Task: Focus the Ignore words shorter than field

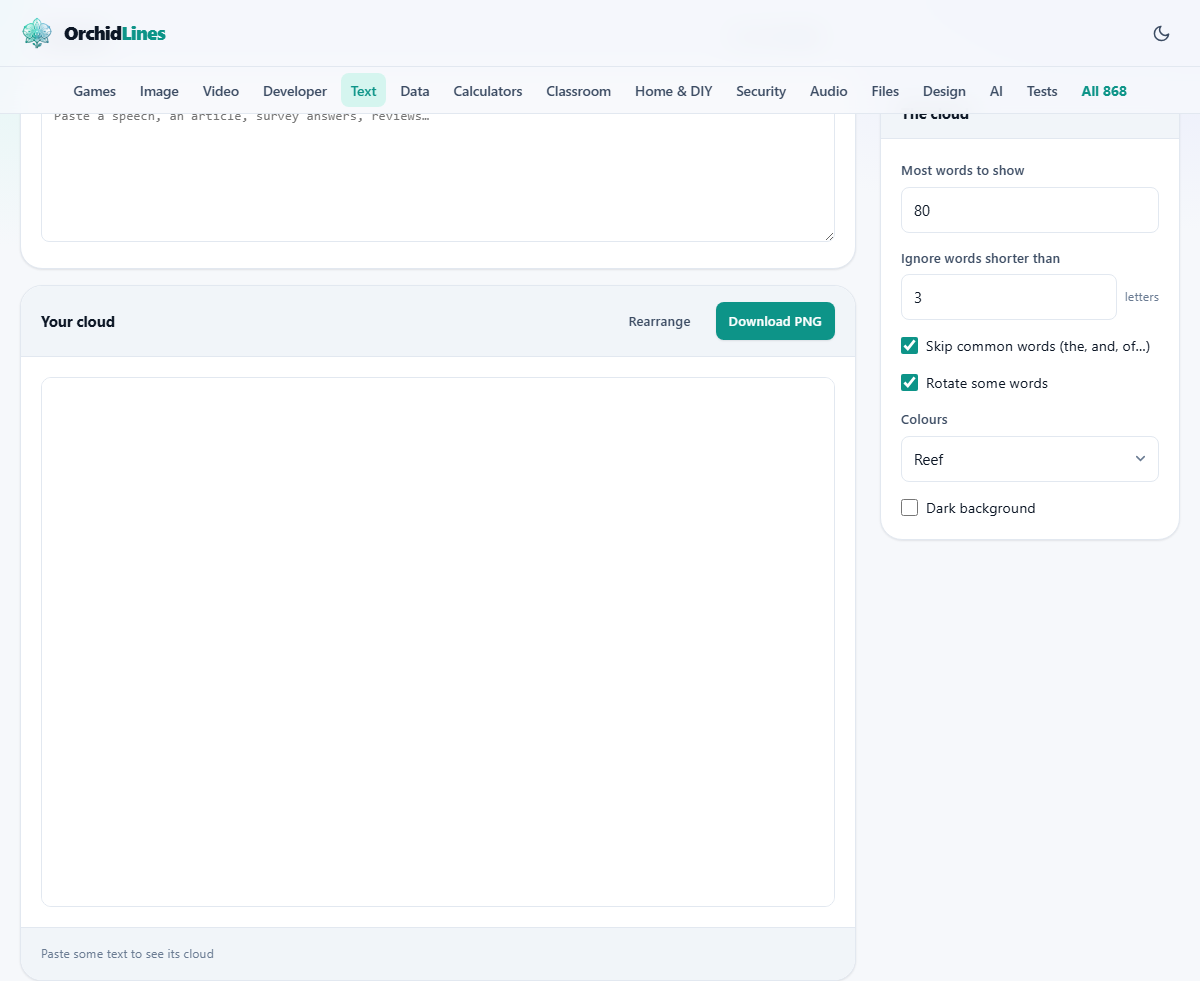Action: click(x=1009, y=297)
